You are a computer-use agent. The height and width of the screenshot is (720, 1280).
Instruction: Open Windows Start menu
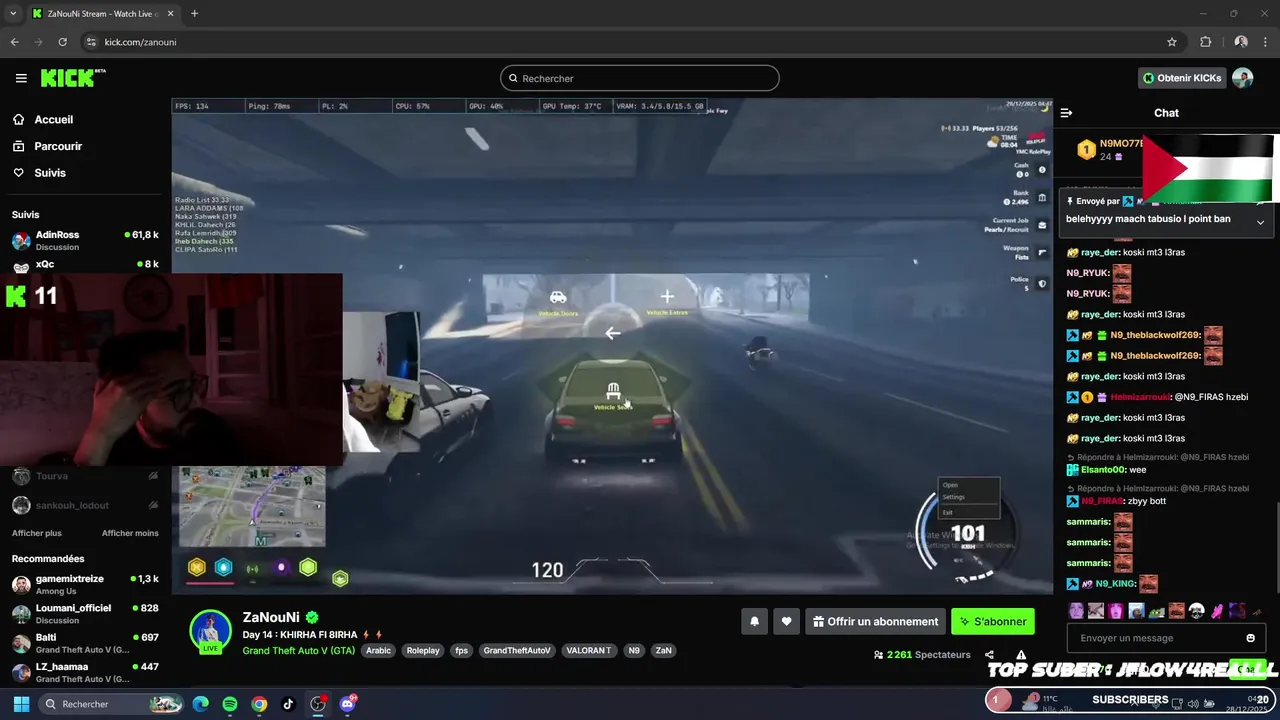pos(21,704)
